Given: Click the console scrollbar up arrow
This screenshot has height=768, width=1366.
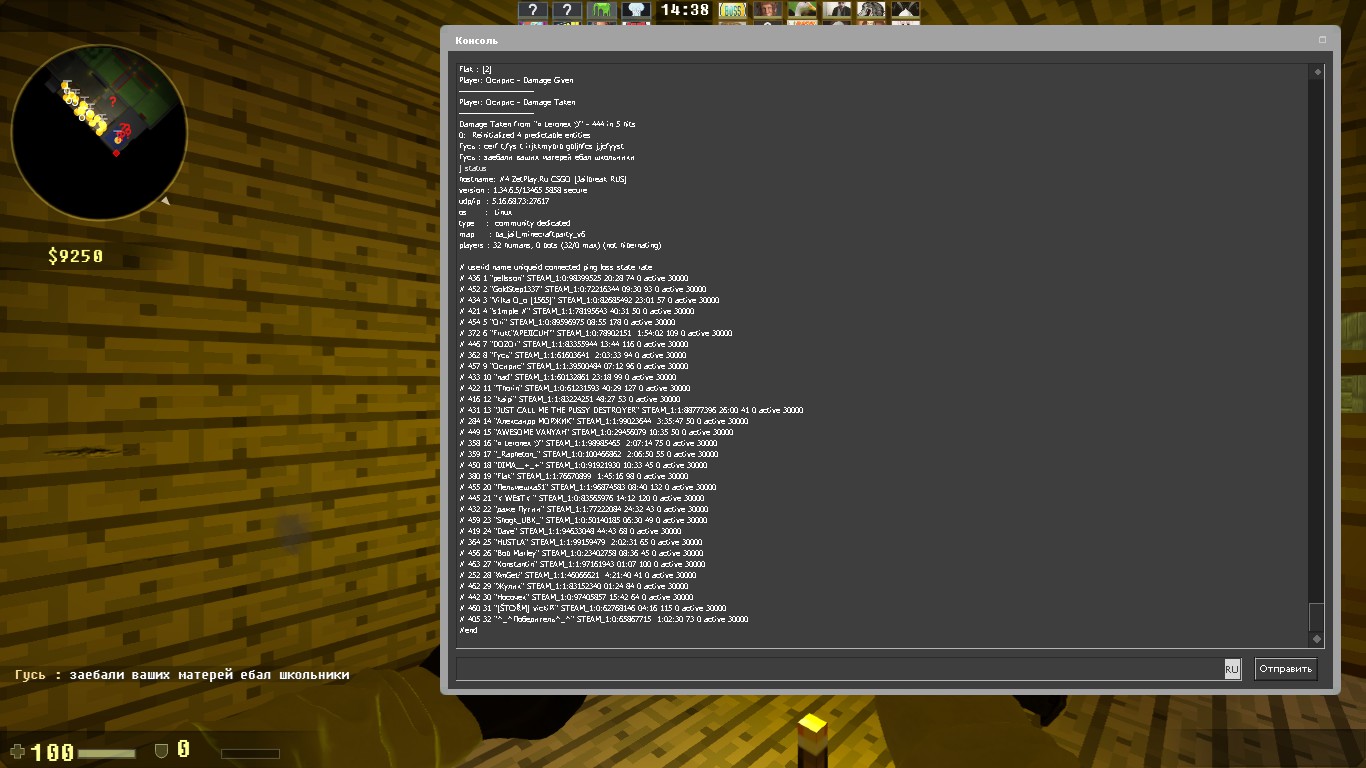Looking at the screenshot, I should click(x=1317, y=72).
